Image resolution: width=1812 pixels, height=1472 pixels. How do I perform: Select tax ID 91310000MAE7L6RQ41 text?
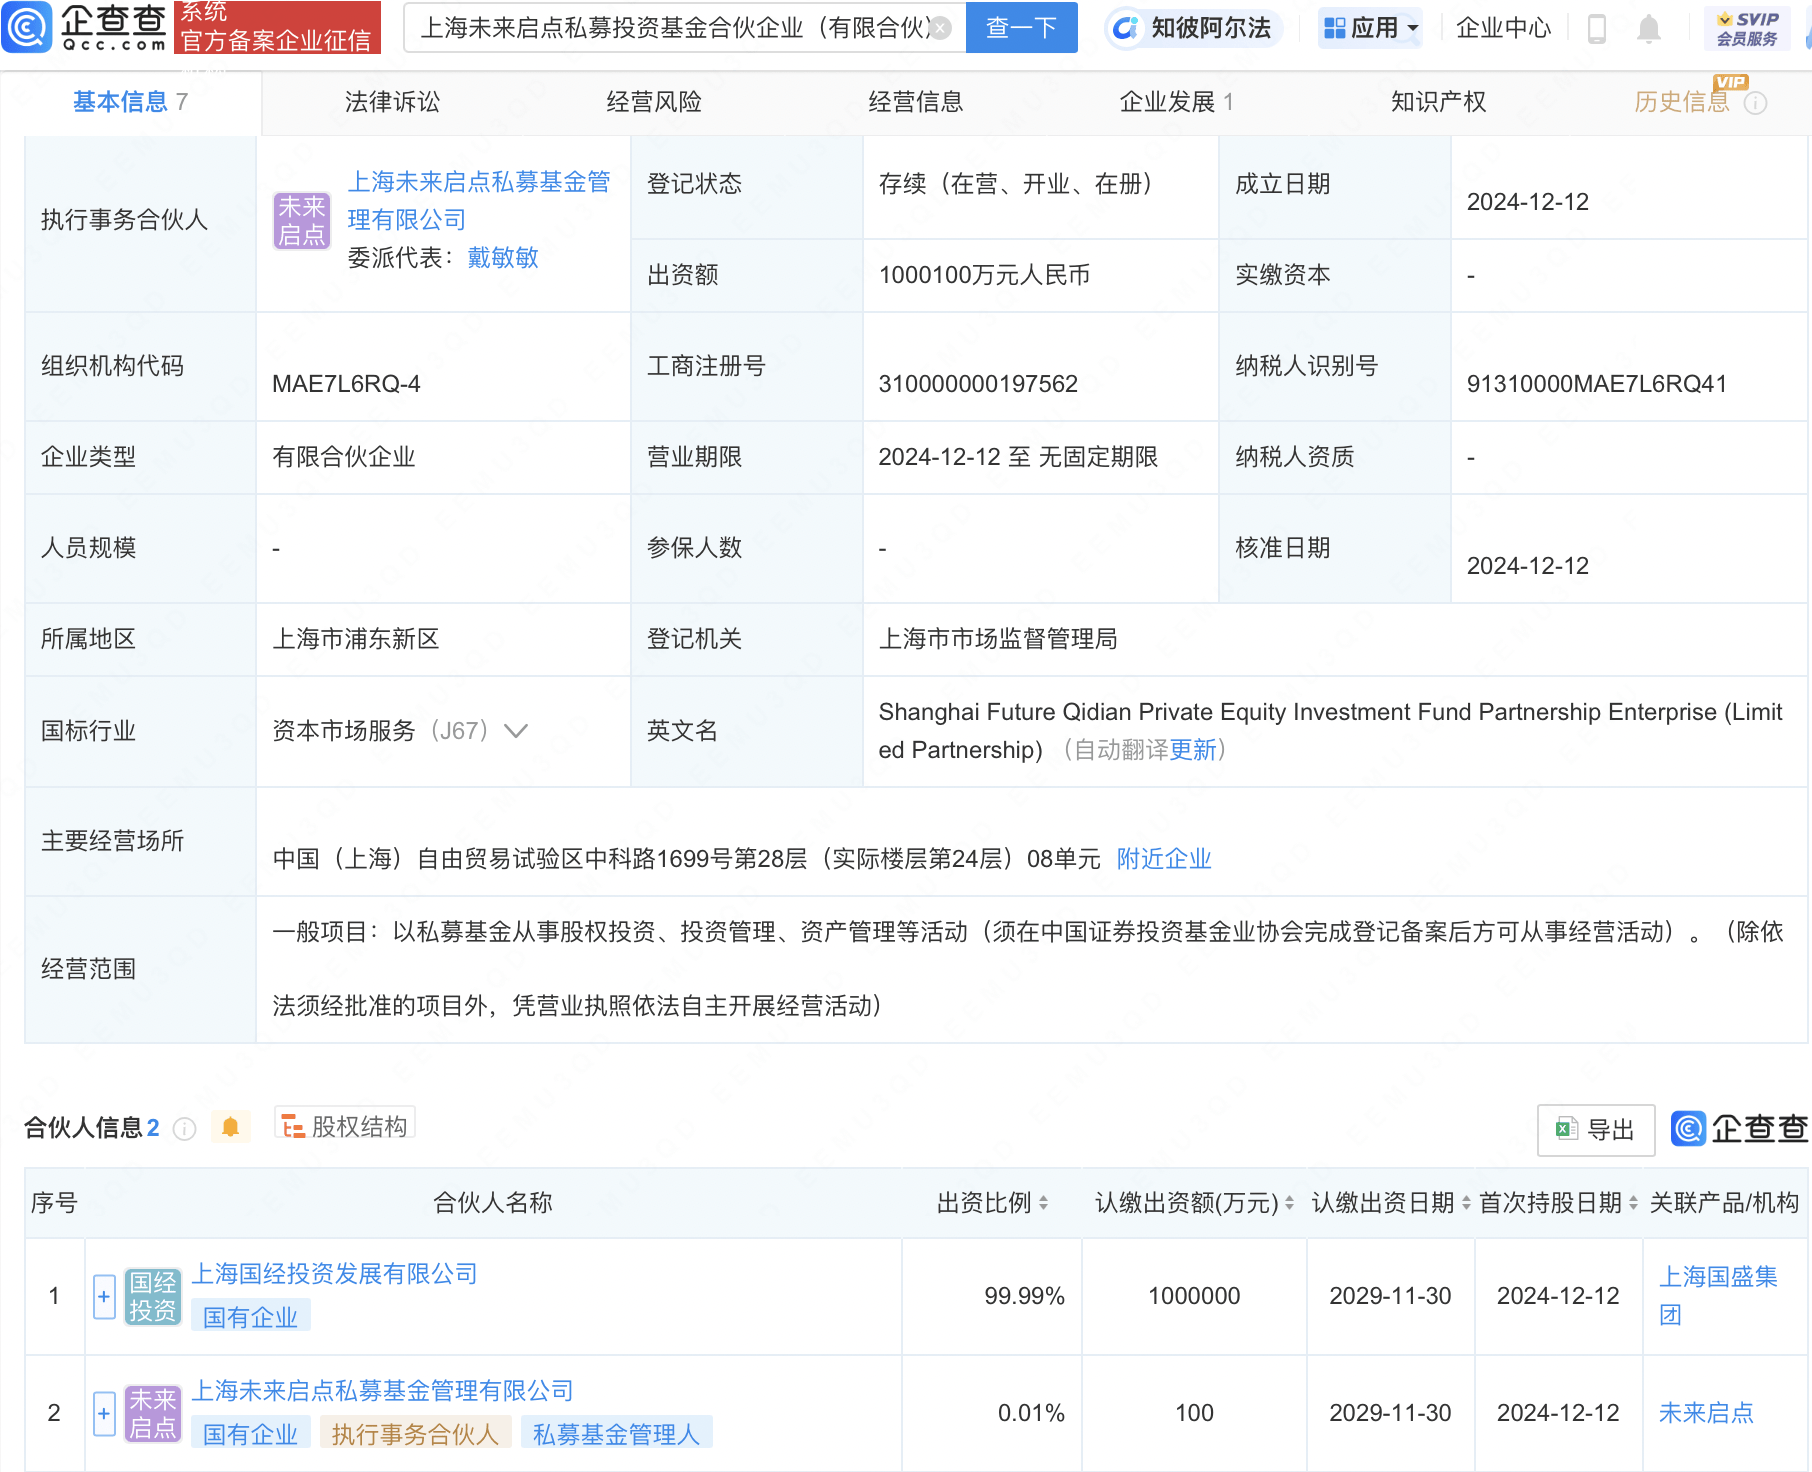click(1596, 384)
